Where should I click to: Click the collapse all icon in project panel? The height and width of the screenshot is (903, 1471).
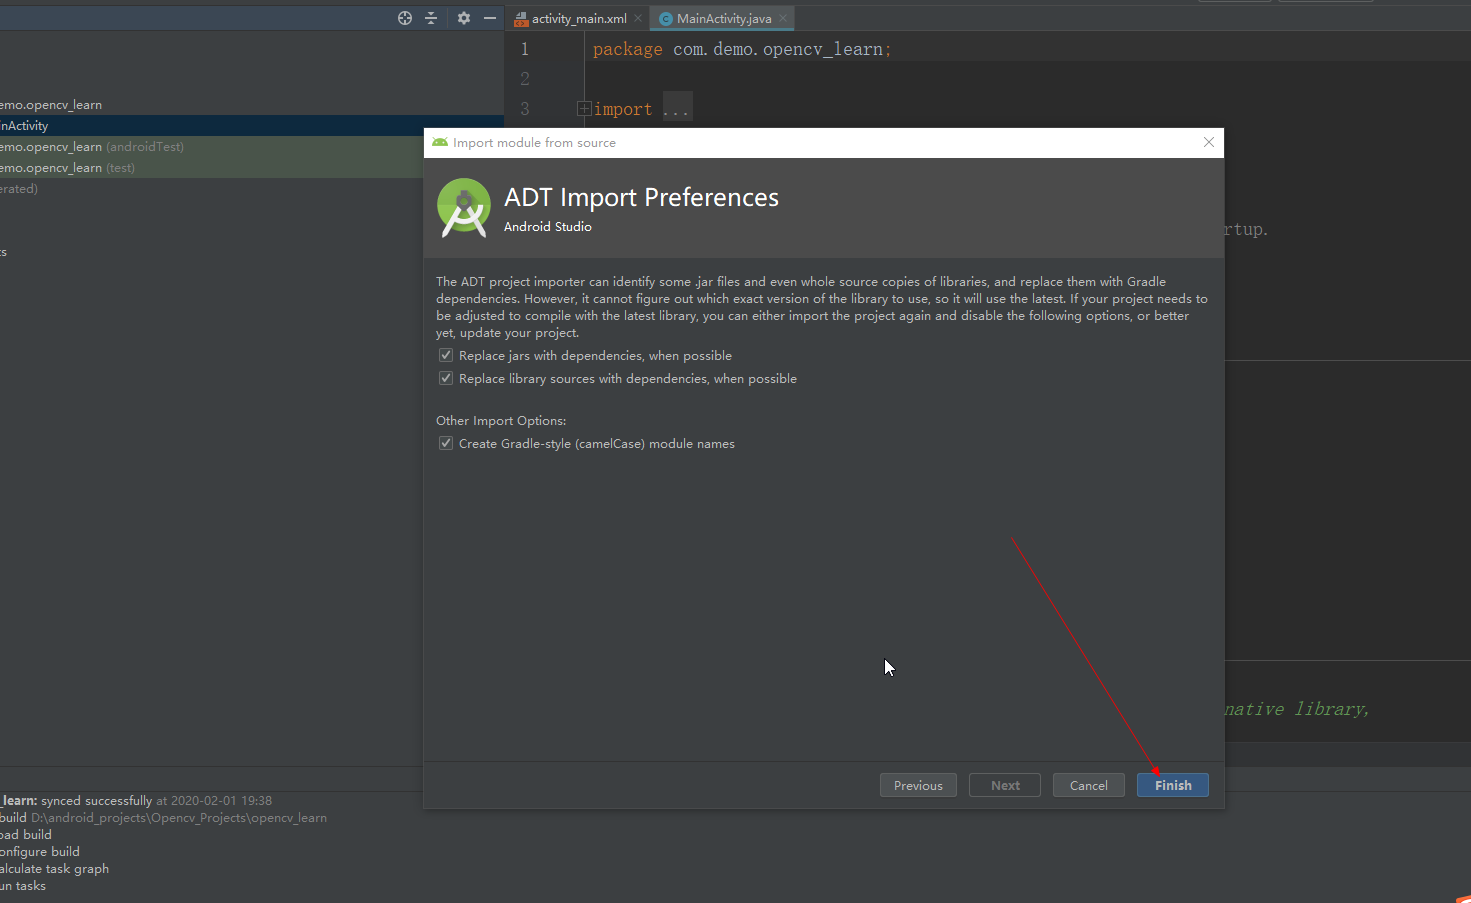tap(431, 18)
